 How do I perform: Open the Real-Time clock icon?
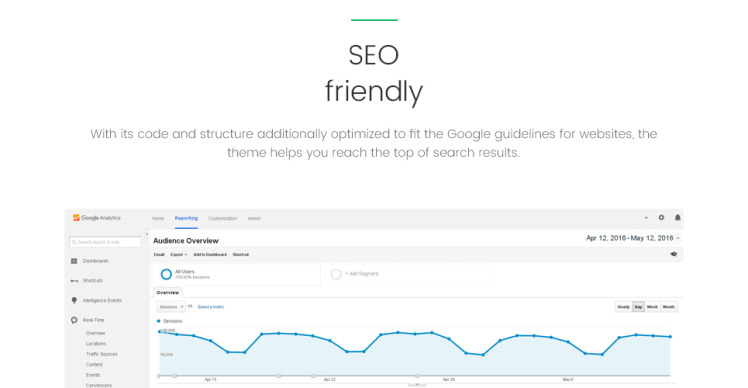click(74, 320)
